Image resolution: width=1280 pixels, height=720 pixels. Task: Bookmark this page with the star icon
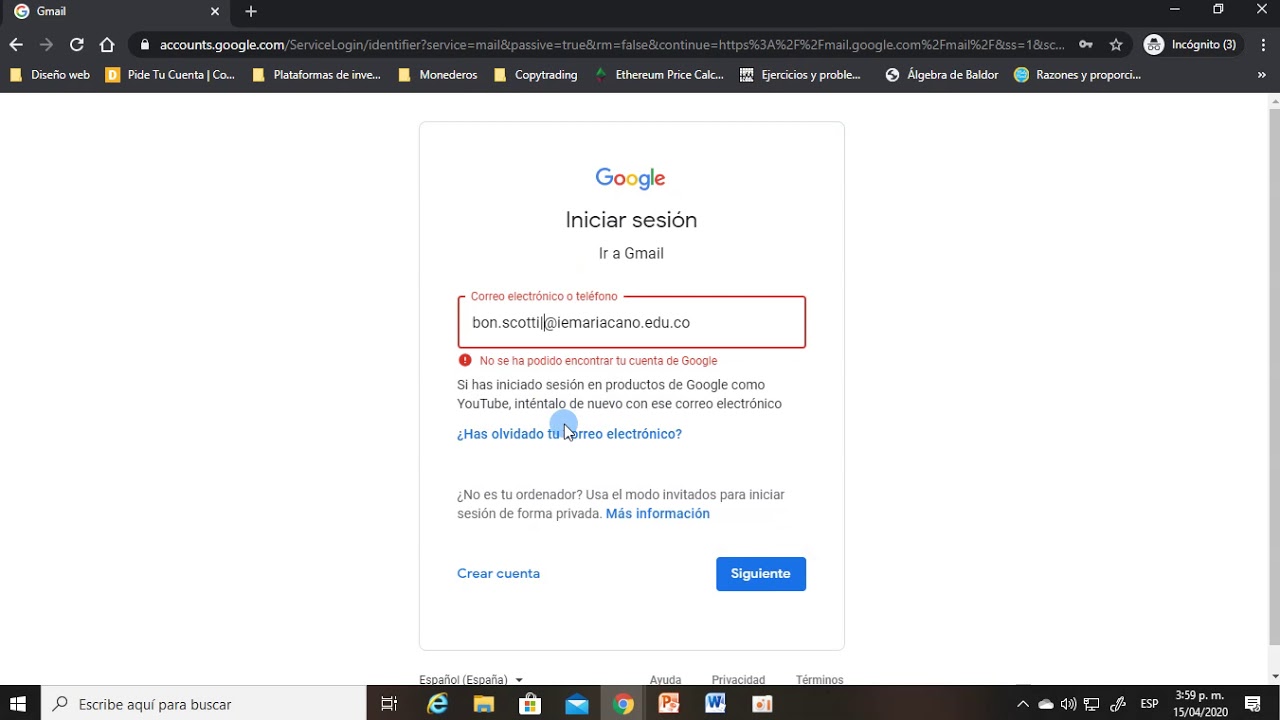pos(1116,45)
